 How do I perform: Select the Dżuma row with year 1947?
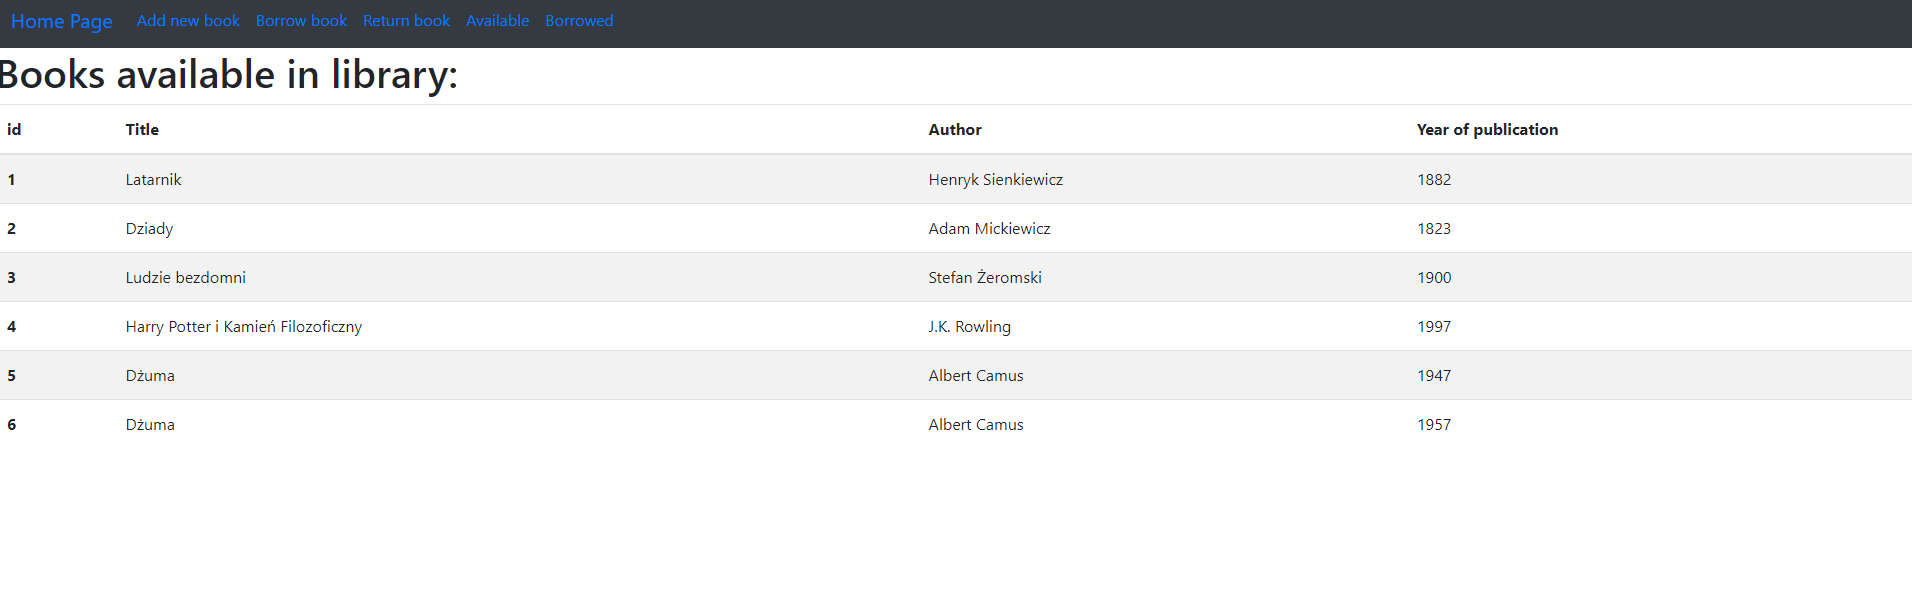tap(150, 375)
